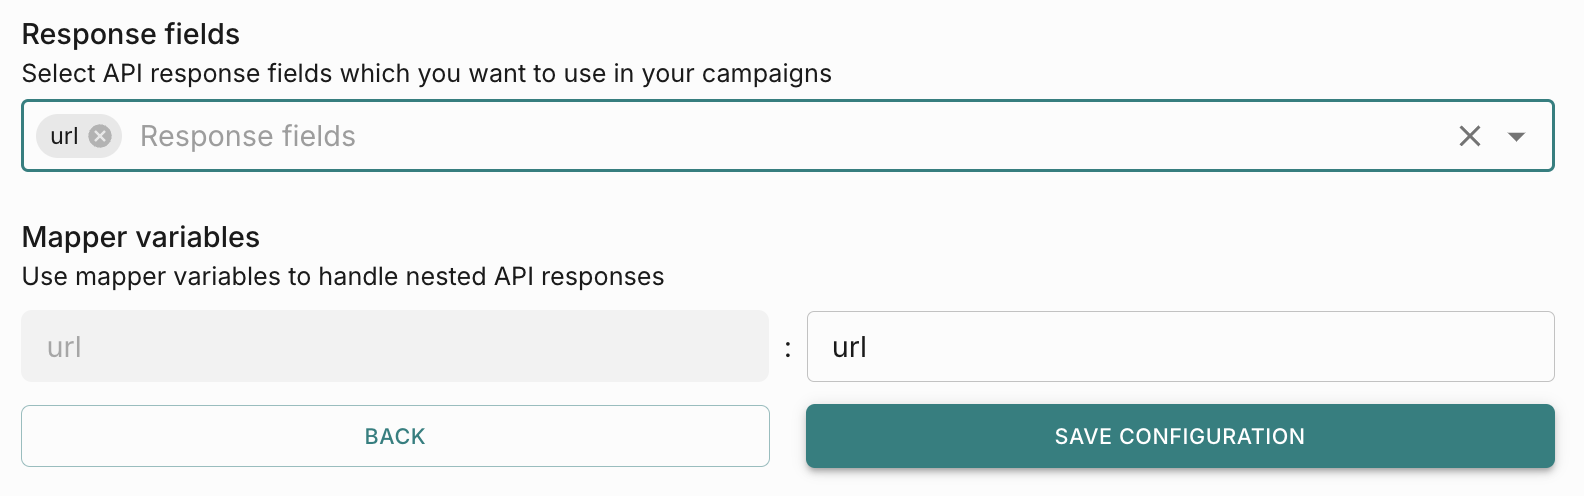This screenshot has width=1584, height=496.
Task: Focus the Response fields placeholder text
Action: coord(248,136)
